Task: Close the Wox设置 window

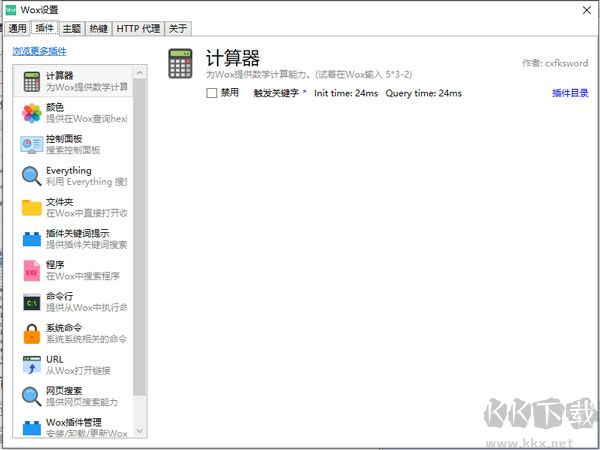Action: tap(587, 10)
